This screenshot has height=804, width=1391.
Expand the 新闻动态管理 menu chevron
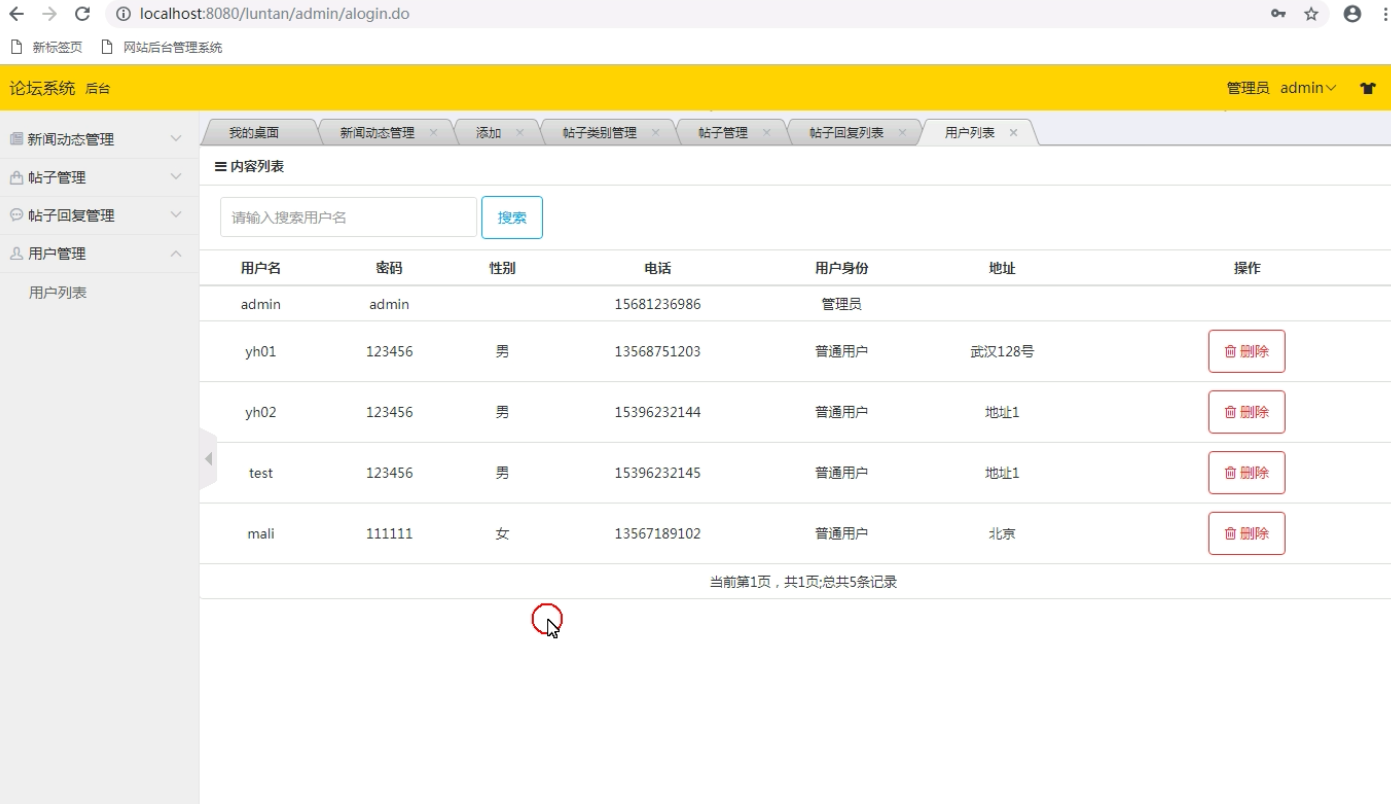pyautogui.click(x=176, y=139)
